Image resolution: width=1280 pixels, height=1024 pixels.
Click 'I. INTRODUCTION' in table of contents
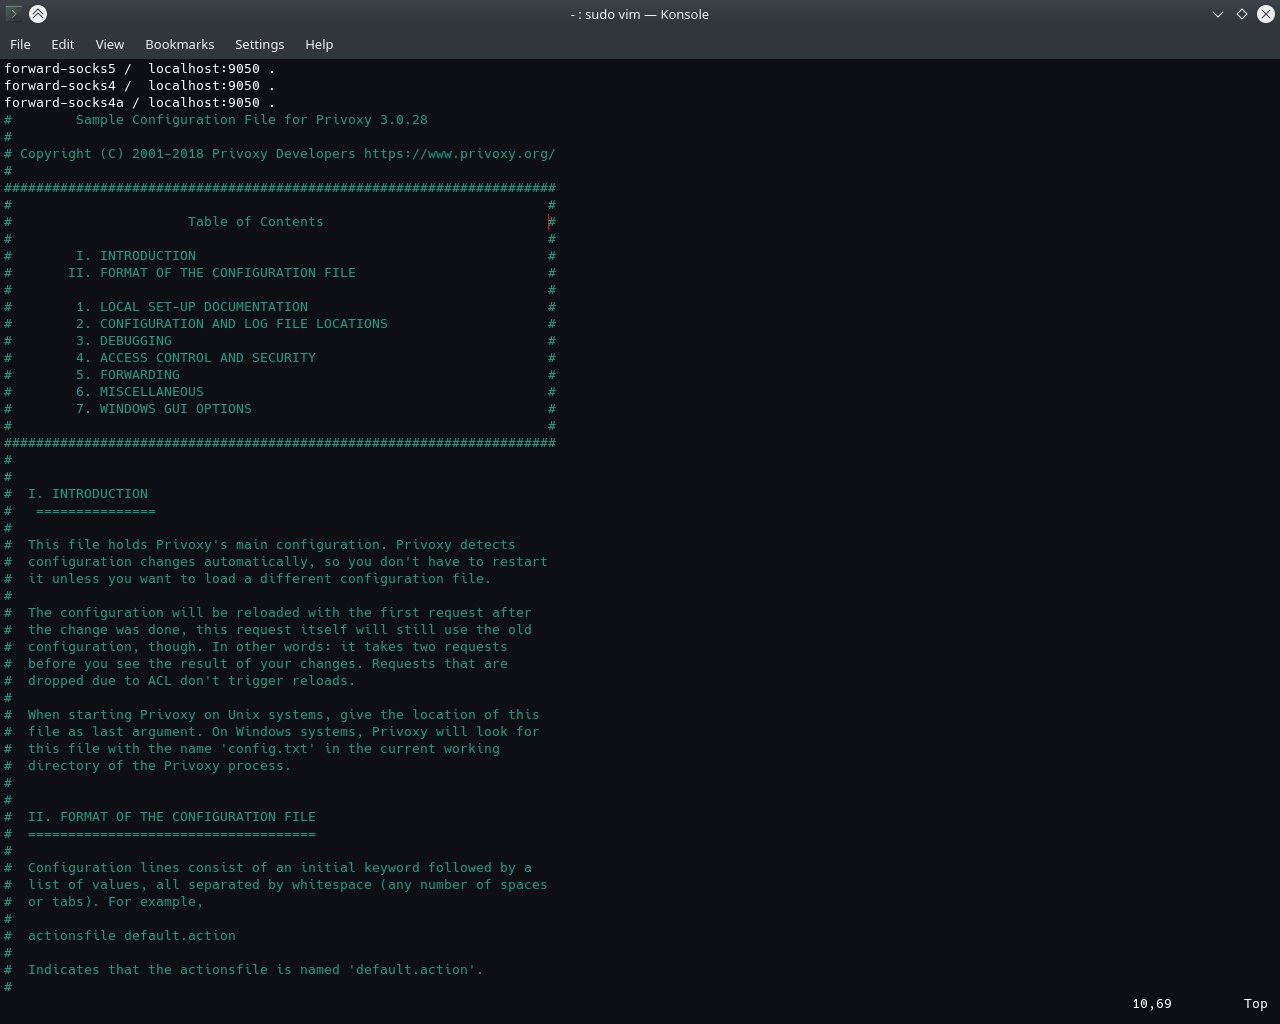(136, 256)
